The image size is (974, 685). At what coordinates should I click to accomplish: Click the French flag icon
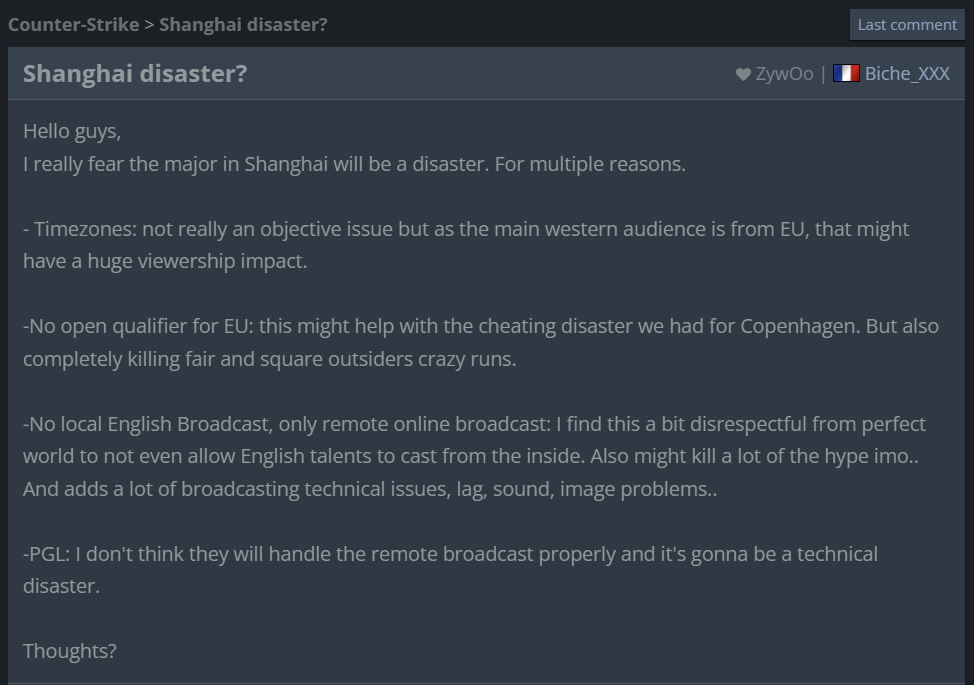[x=846, y=73]
